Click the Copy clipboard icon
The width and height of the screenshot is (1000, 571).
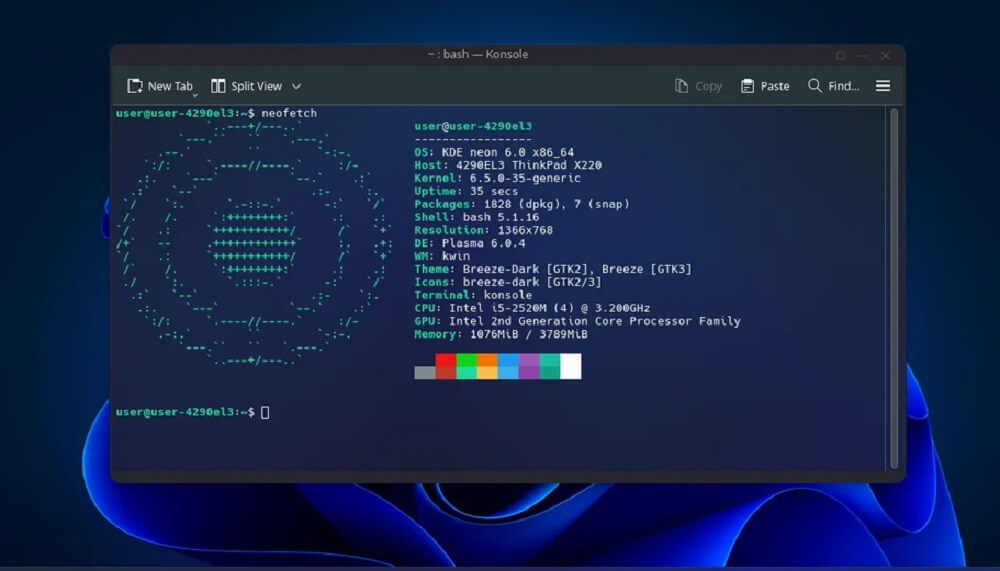pyautogui.click(x=682, y=86)
